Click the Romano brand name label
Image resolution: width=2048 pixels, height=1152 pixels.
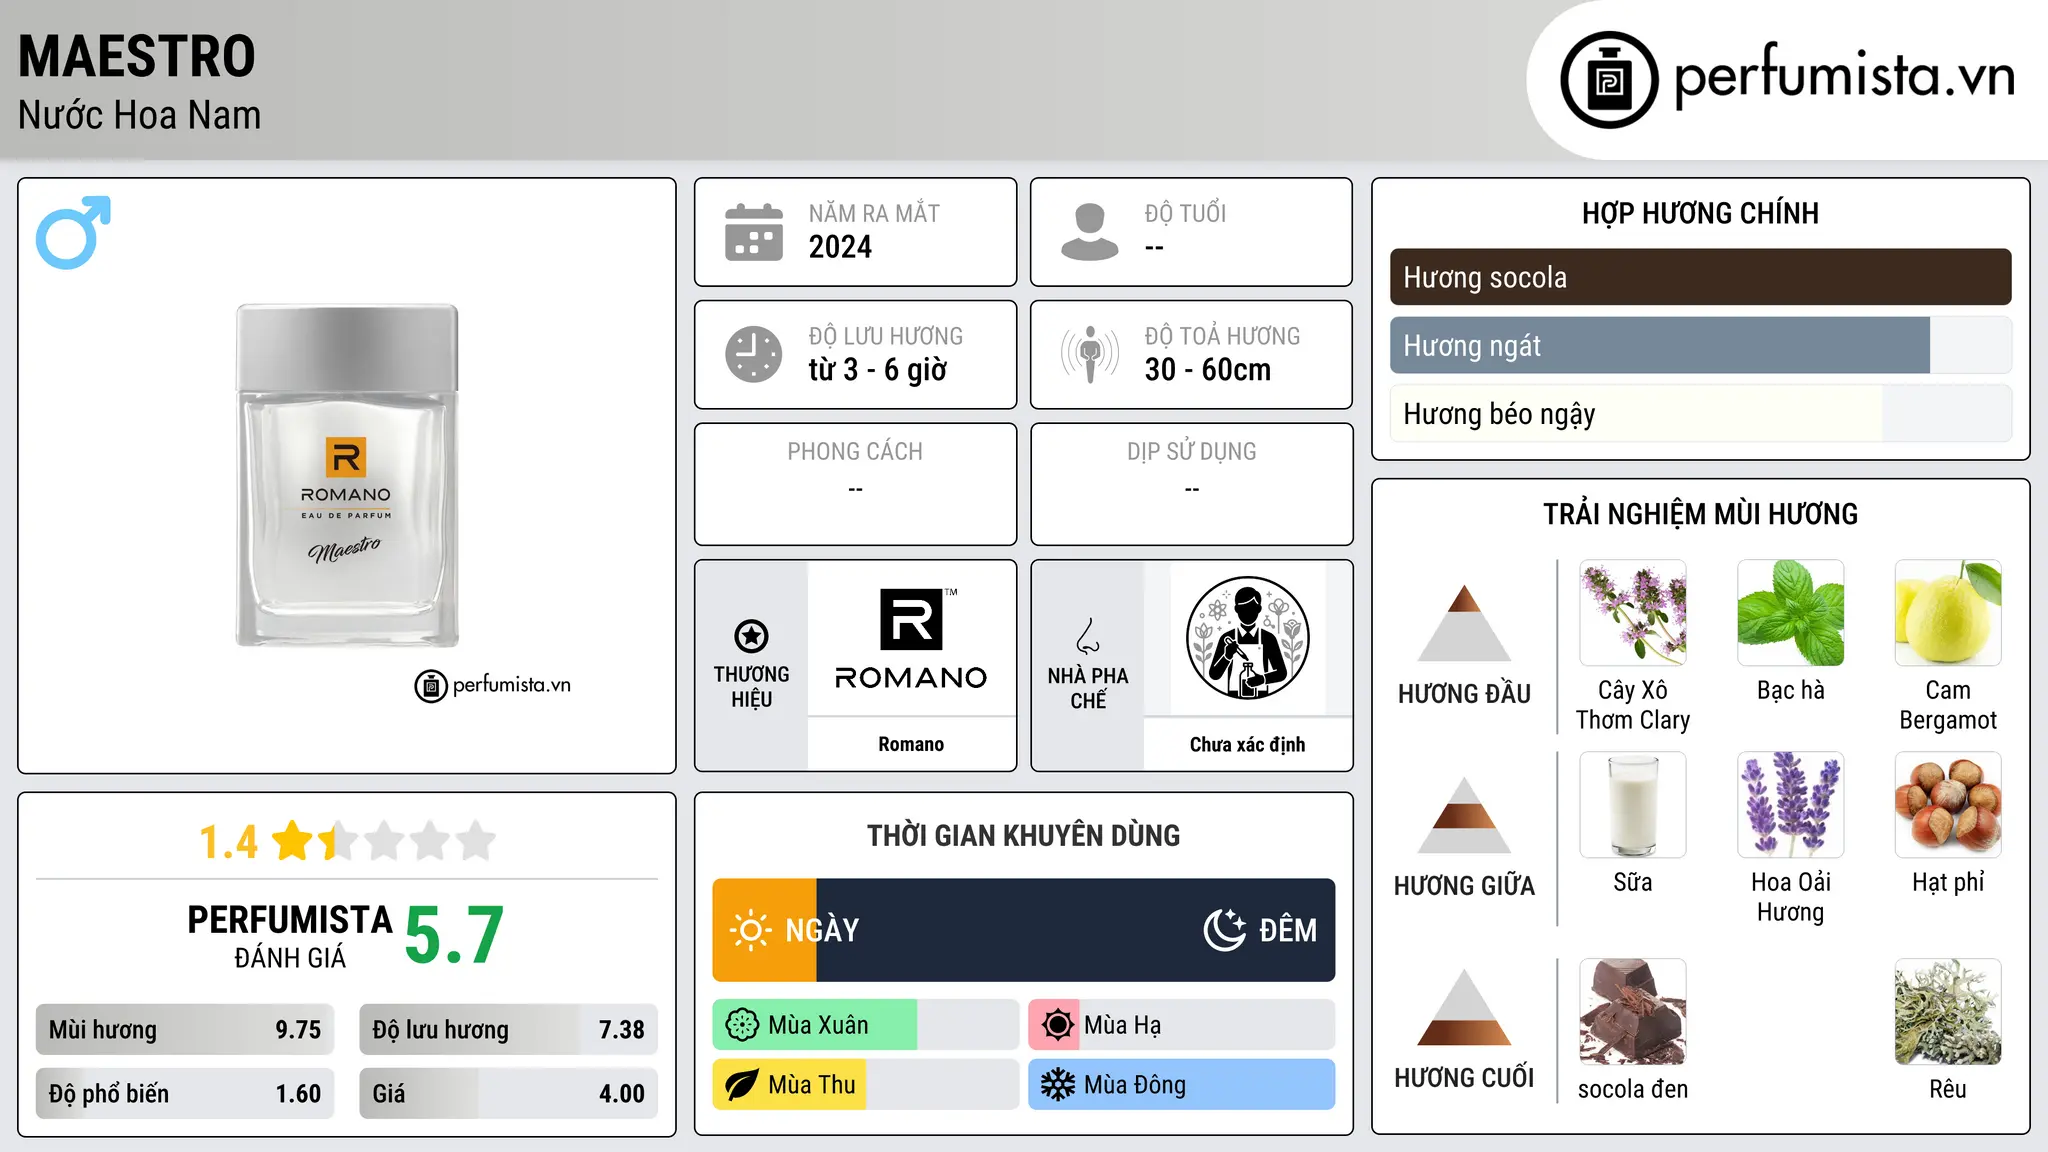coord(911,744)
